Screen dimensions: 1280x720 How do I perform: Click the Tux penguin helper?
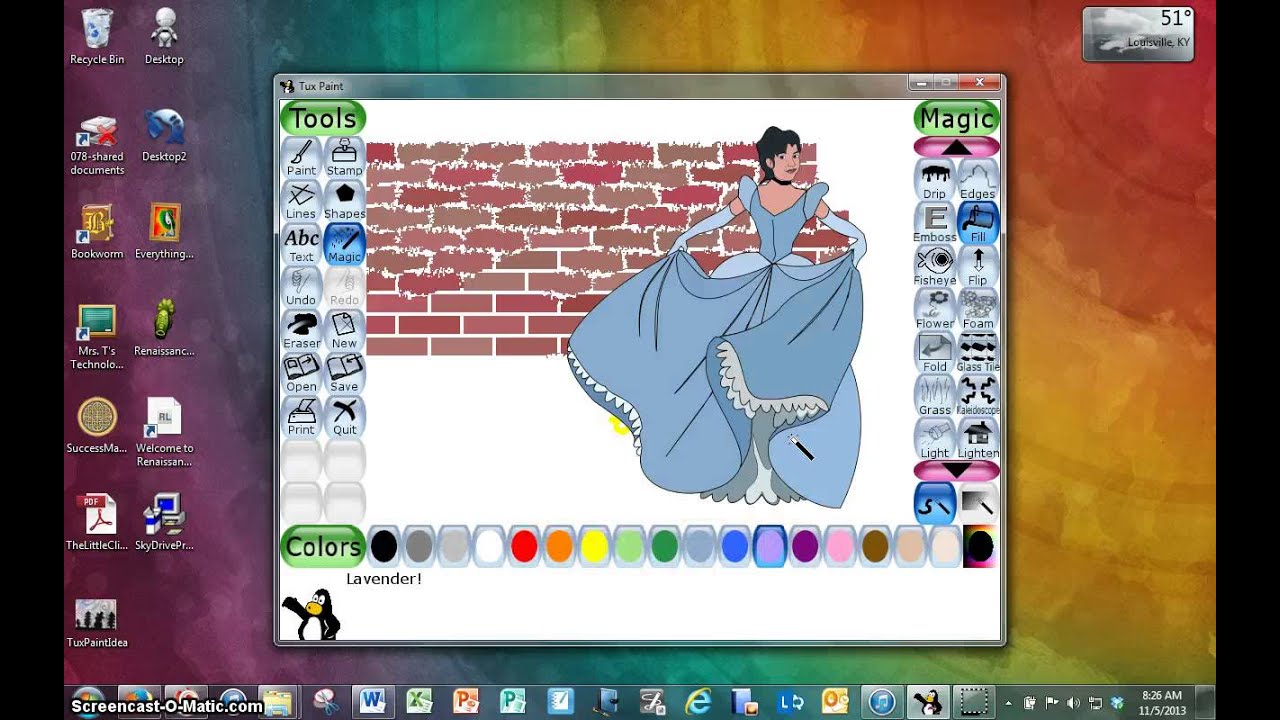point(312,614)
